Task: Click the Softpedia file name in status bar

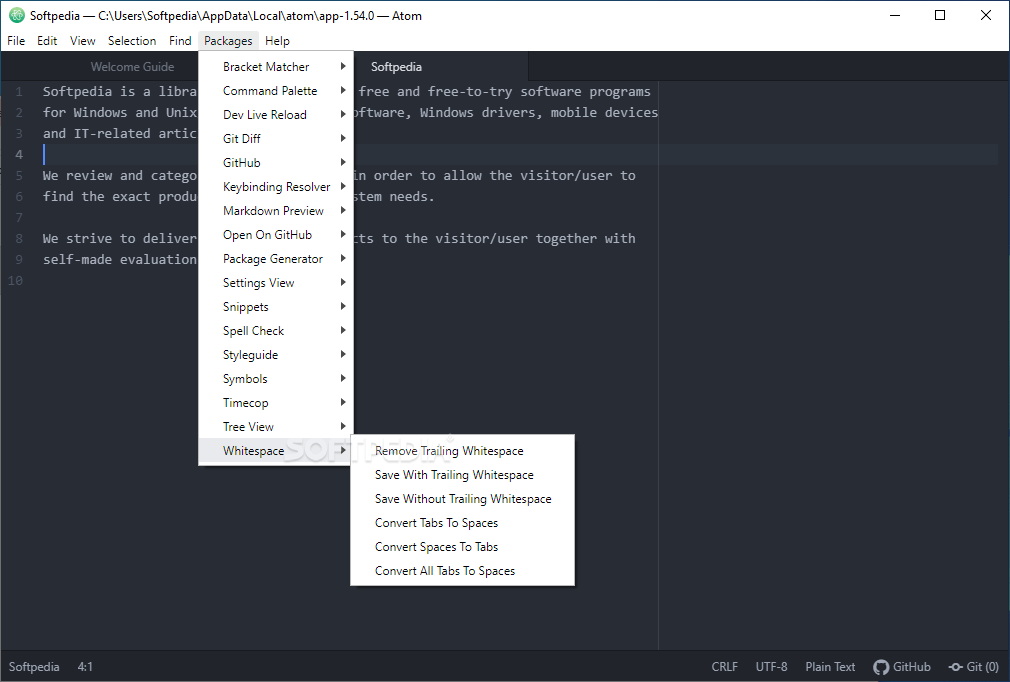Action: [34, 667]
